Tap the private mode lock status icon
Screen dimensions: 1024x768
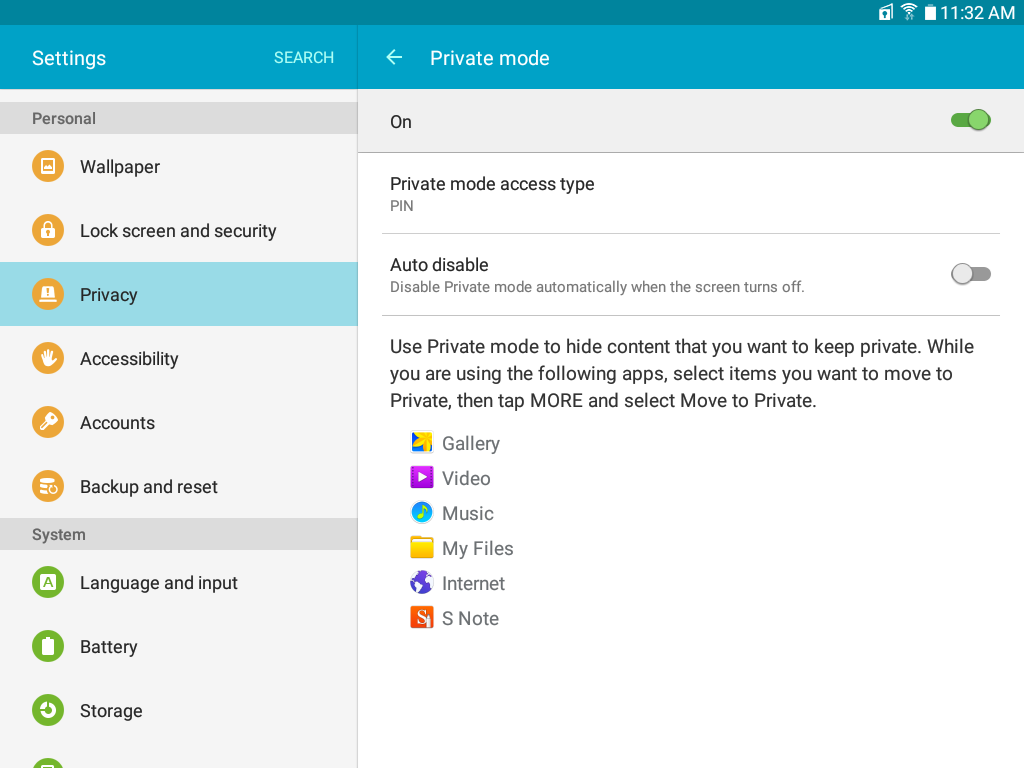click(885, 12)
